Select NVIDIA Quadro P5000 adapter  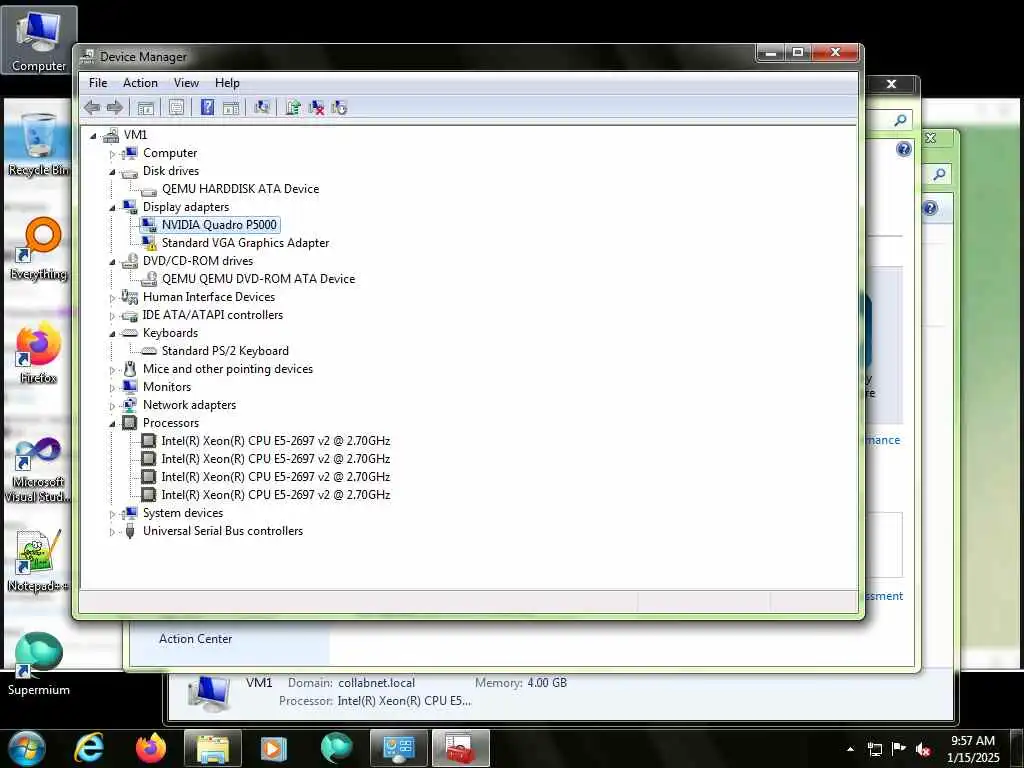pos(219,225)
